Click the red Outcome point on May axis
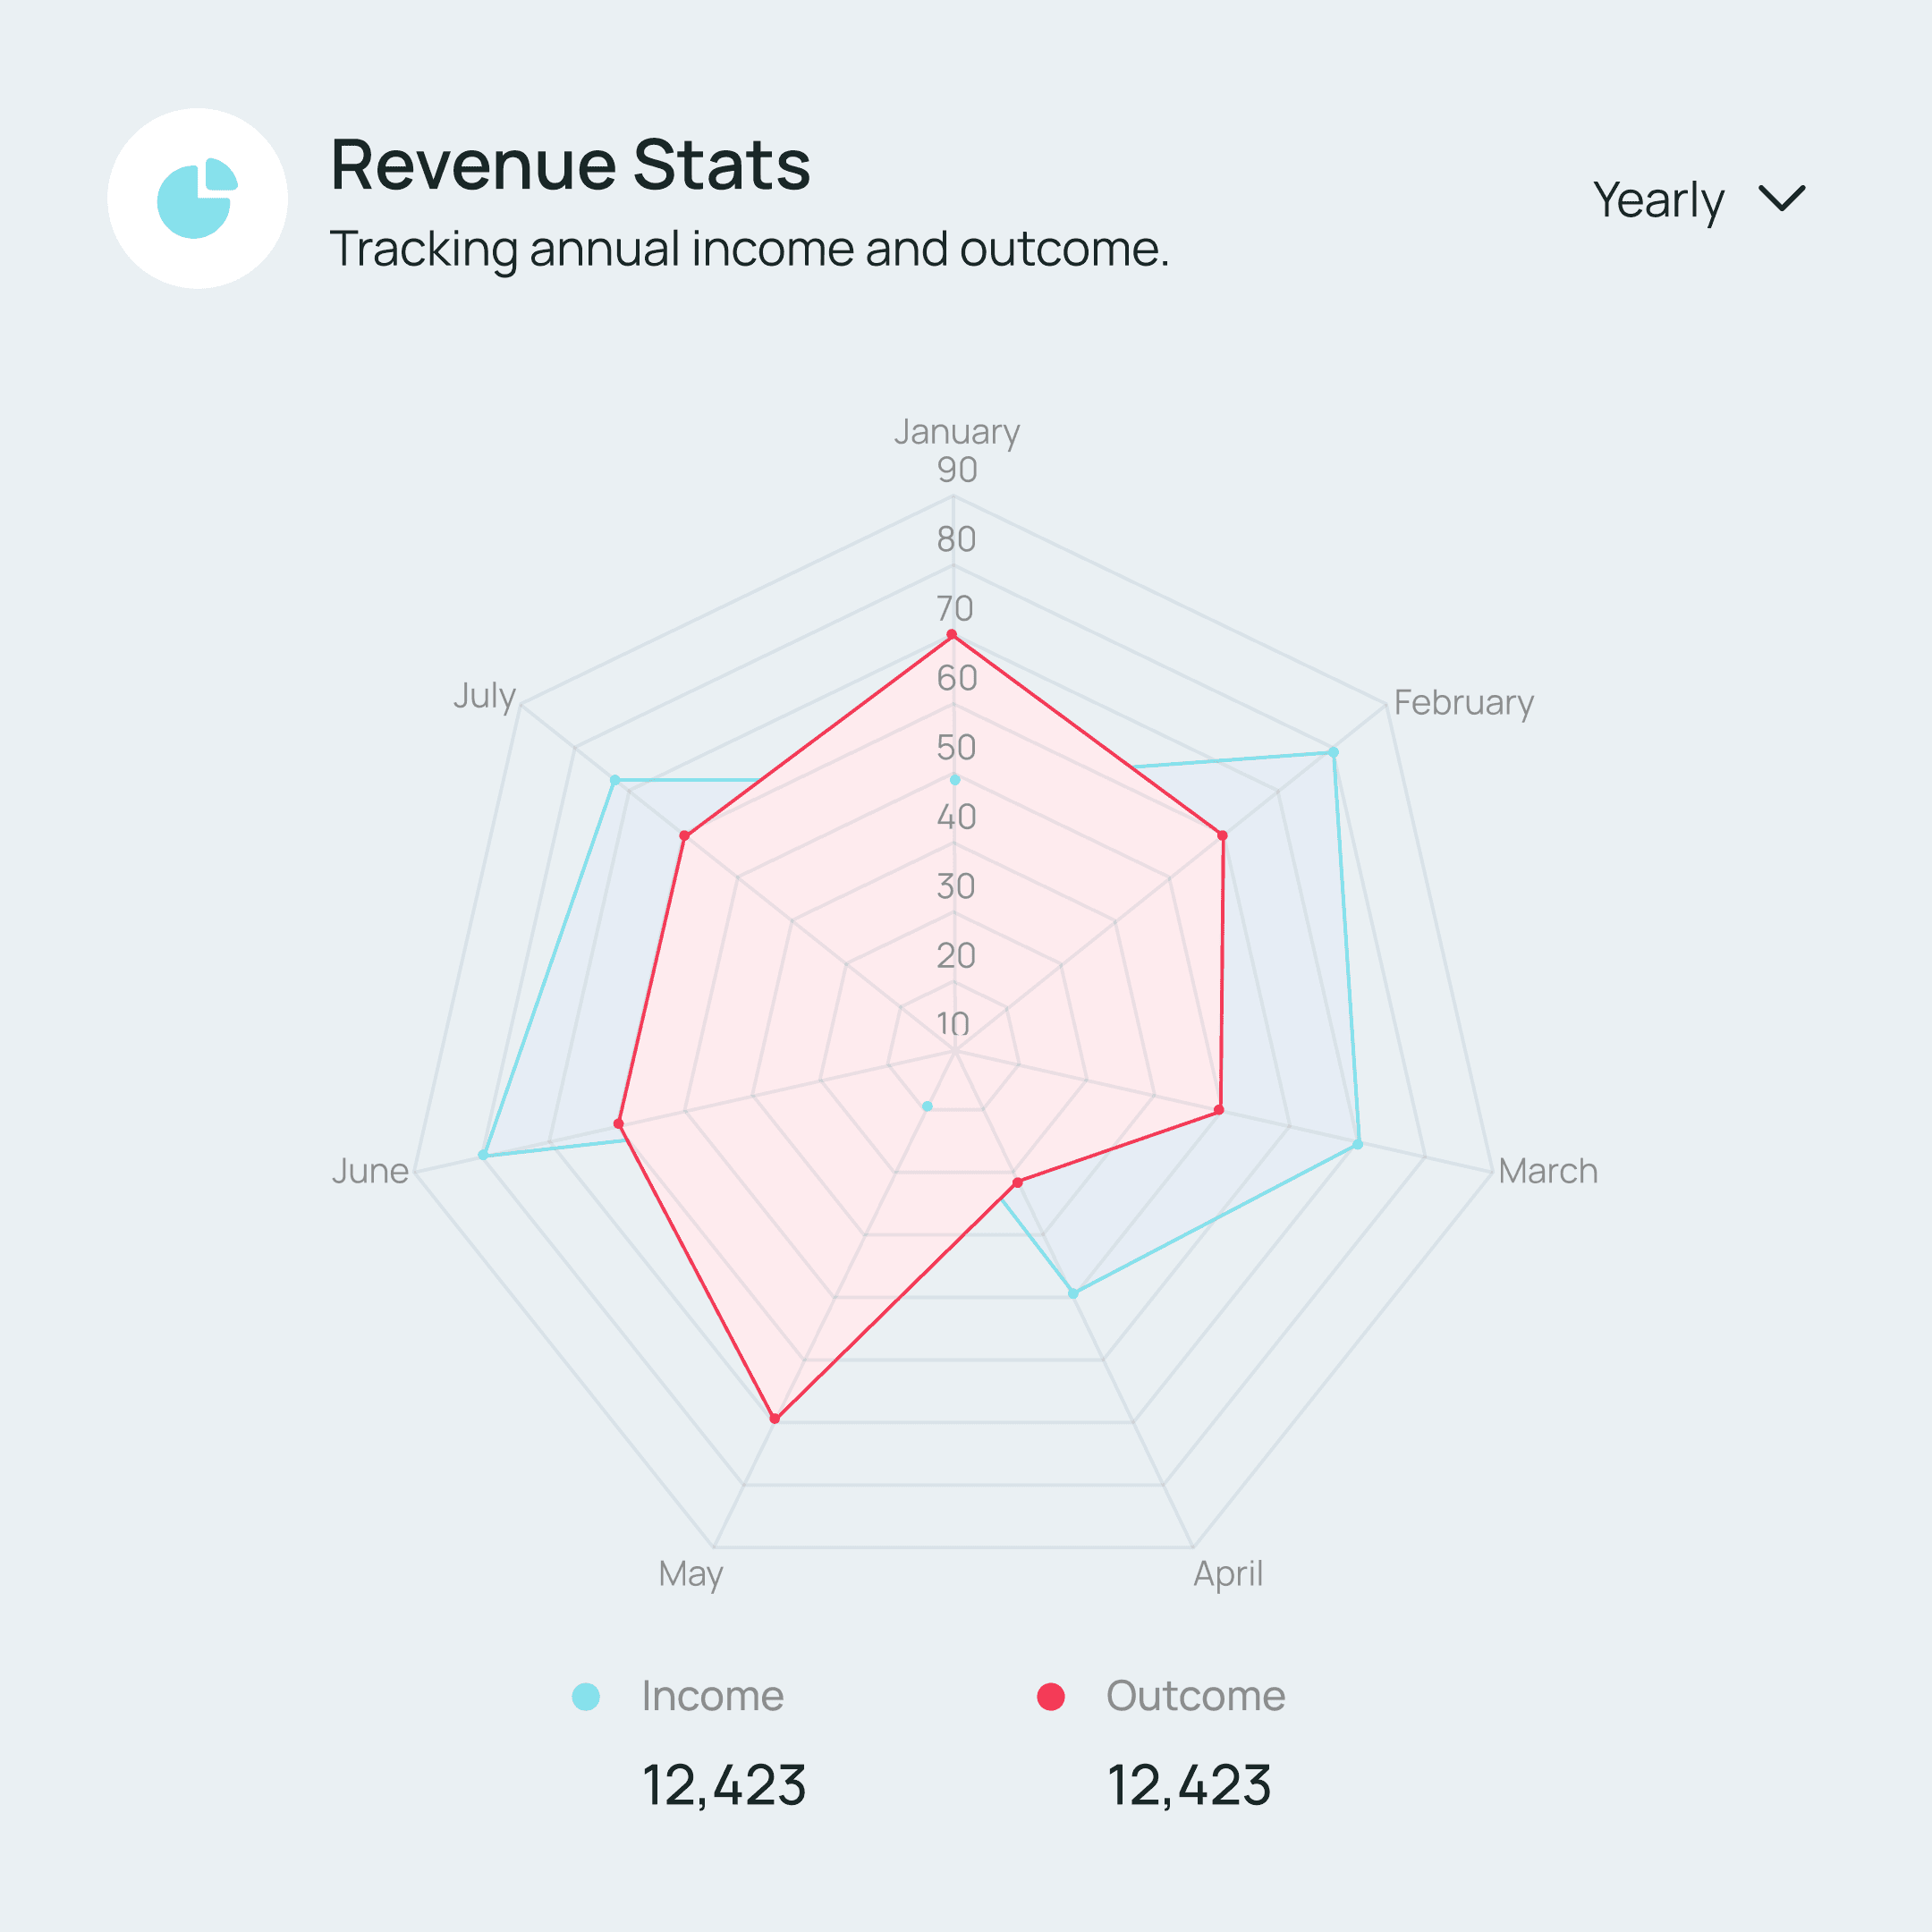Screen dimensions: 1932x1932 click(774, 1418)
